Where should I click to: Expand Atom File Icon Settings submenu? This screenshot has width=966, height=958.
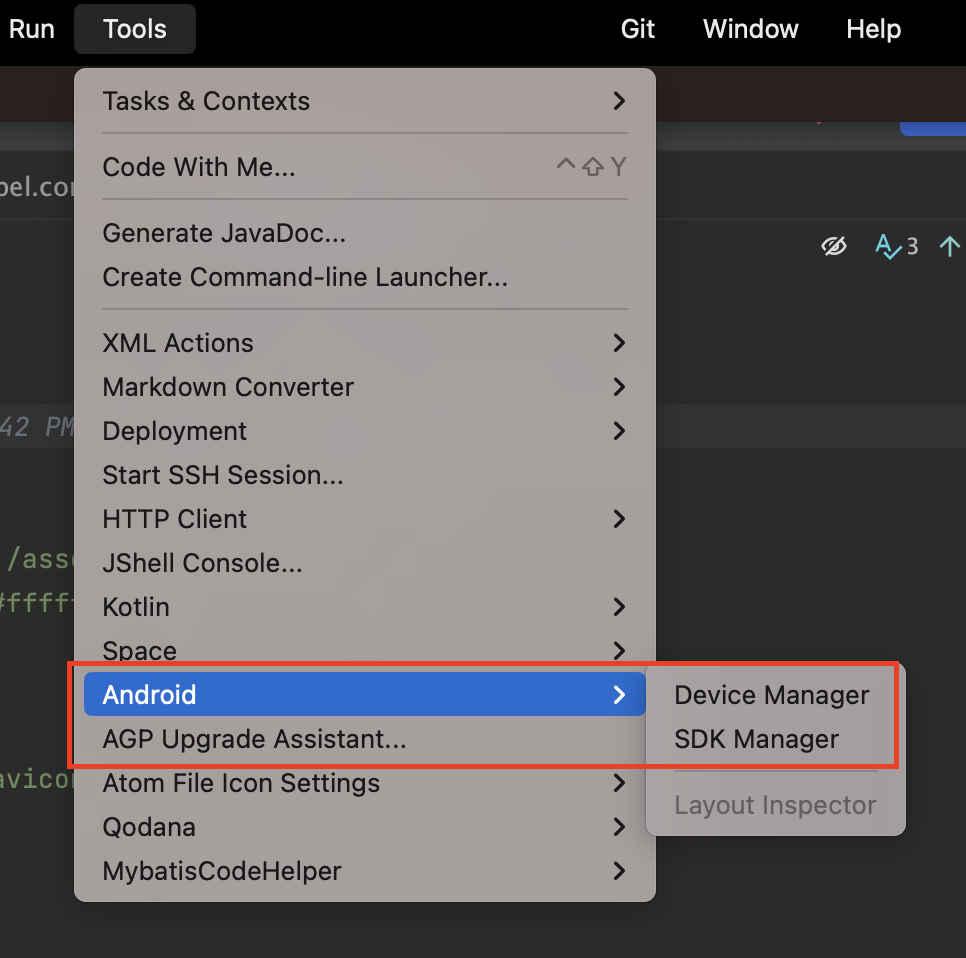coord(365,783)
